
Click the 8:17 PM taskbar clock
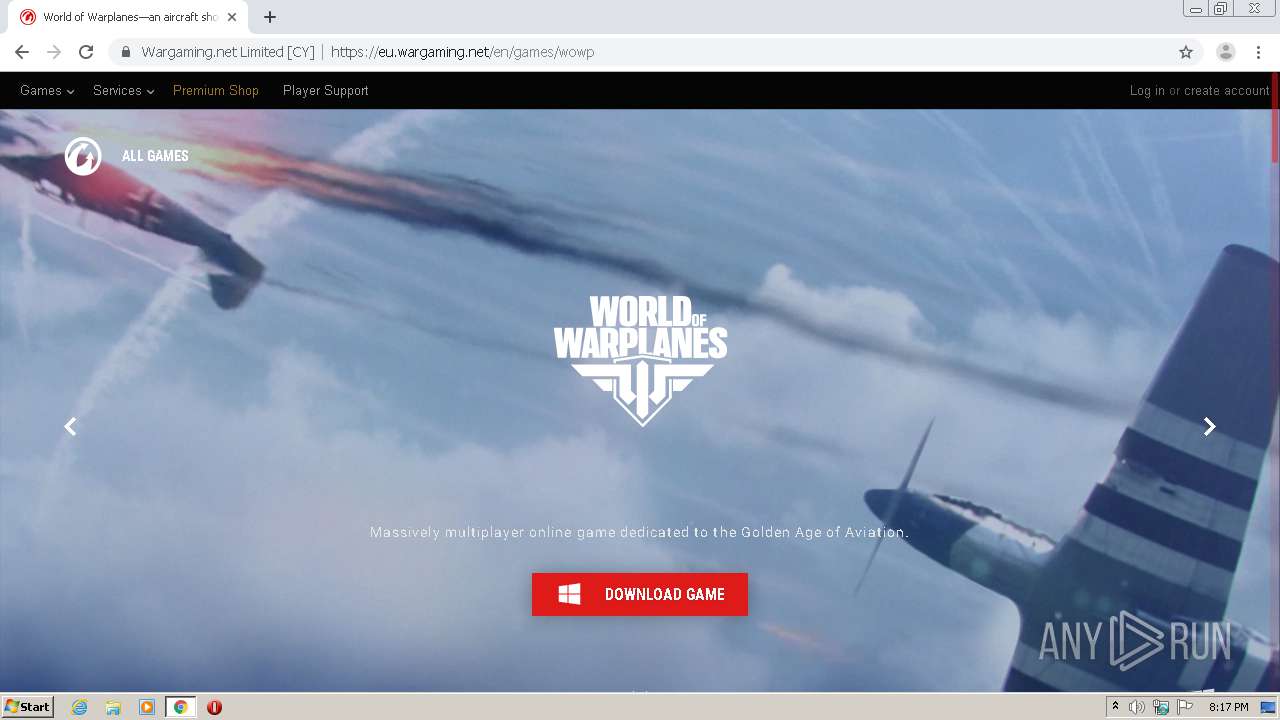pos(1228,707)
